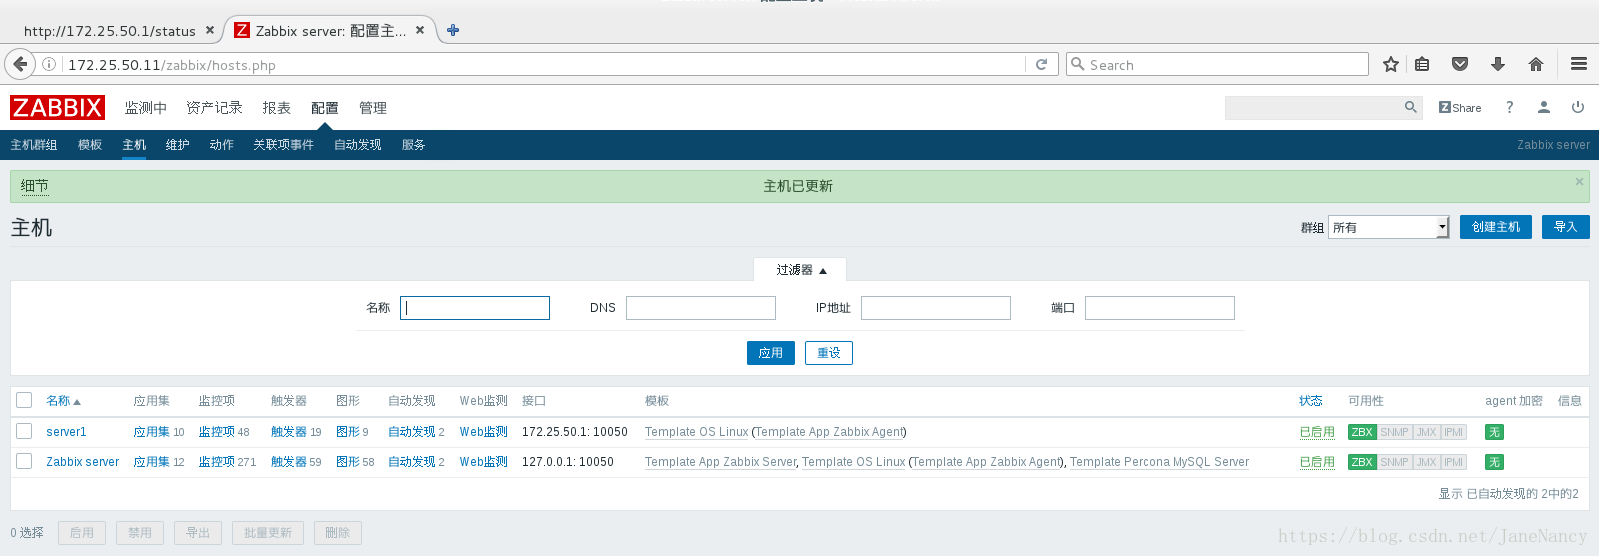Open Web监测 link for server1
Image resolution: width=1599 pixels, height=556 pixels.
[483, 432]
